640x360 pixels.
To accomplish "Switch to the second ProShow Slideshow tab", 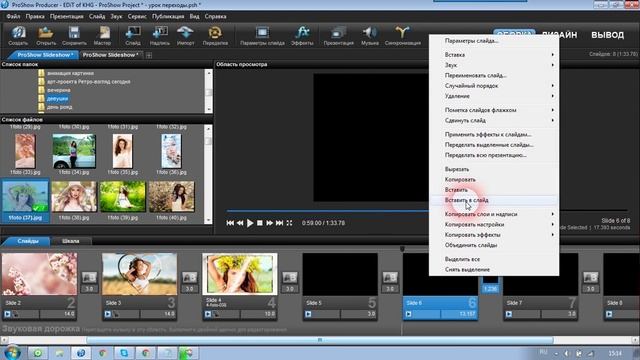I will click(x=110, y=55).
